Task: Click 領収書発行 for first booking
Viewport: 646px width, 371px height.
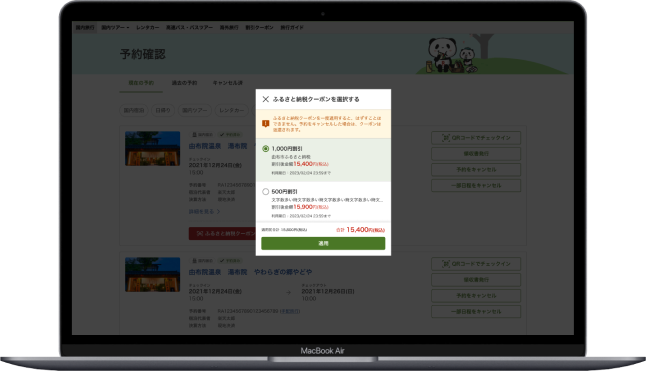Action: click(x=476, y=154)
